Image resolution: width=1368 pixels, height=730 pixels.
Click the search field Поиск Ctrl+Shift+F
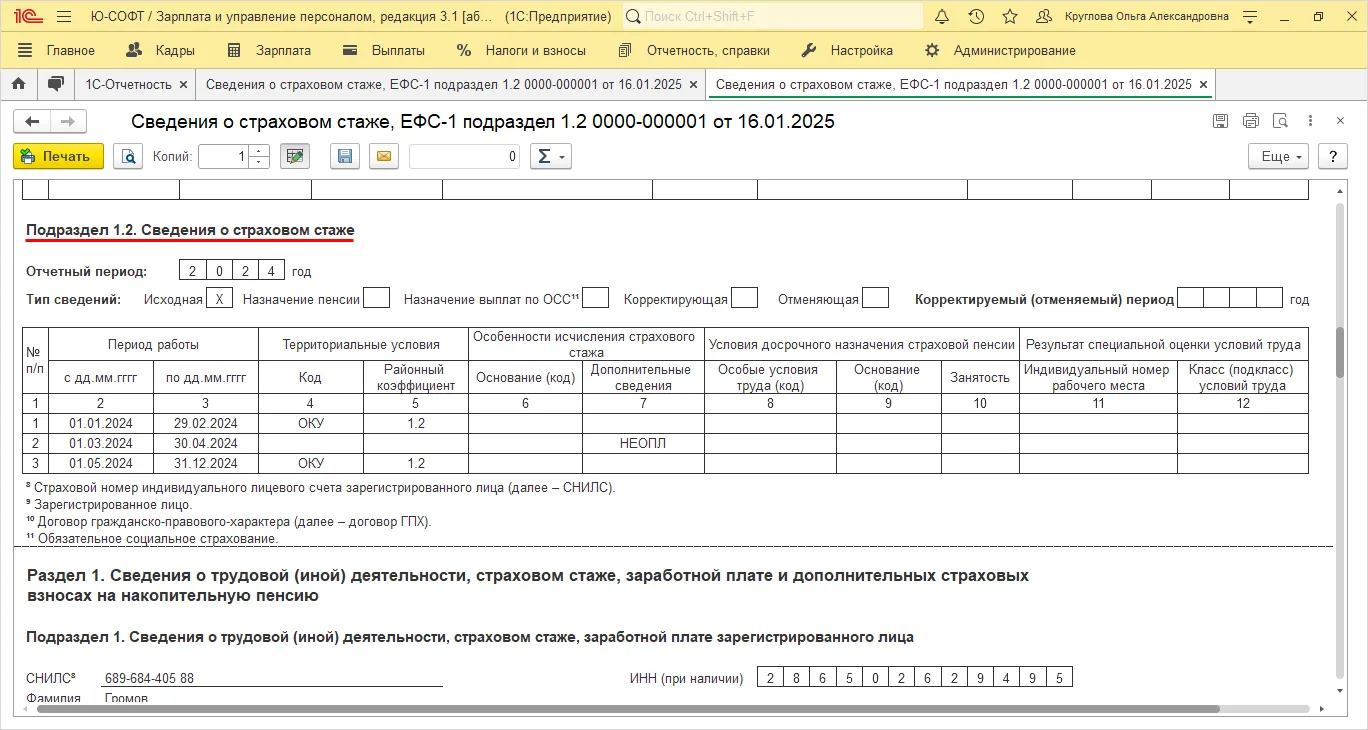(x=773, y=17)
